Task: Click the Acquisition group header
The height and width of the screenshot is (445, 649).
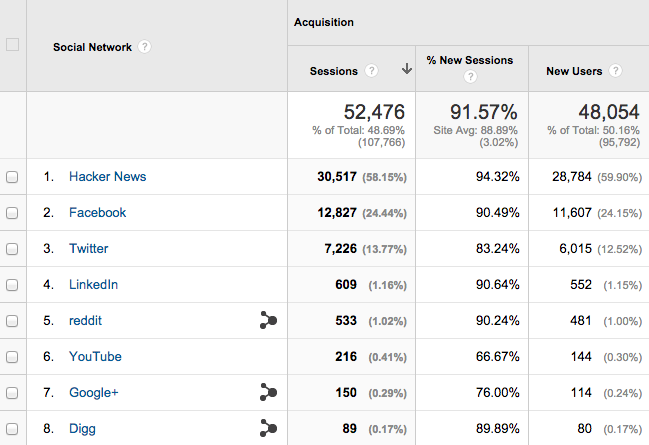Action: point(324,22)
